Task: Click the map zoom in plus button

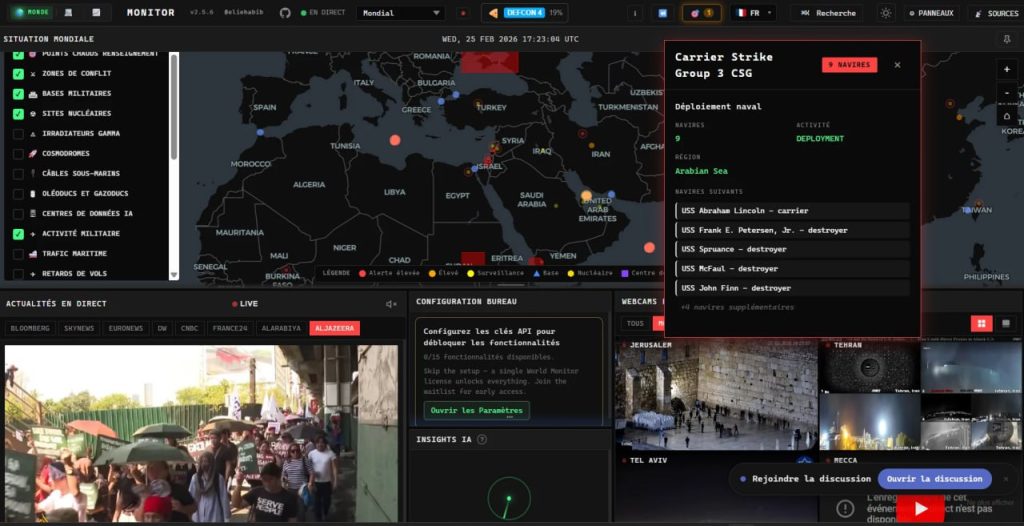Action: tap(1007, 69)
